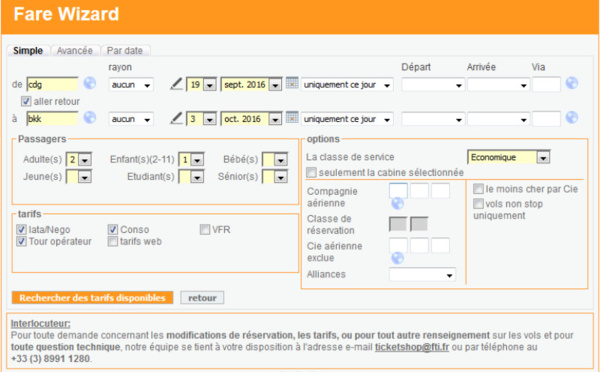The height and width of the screenshot is (372, 600).
Task: Open Sénior(s) count dropdown
Action: [274, 177]
